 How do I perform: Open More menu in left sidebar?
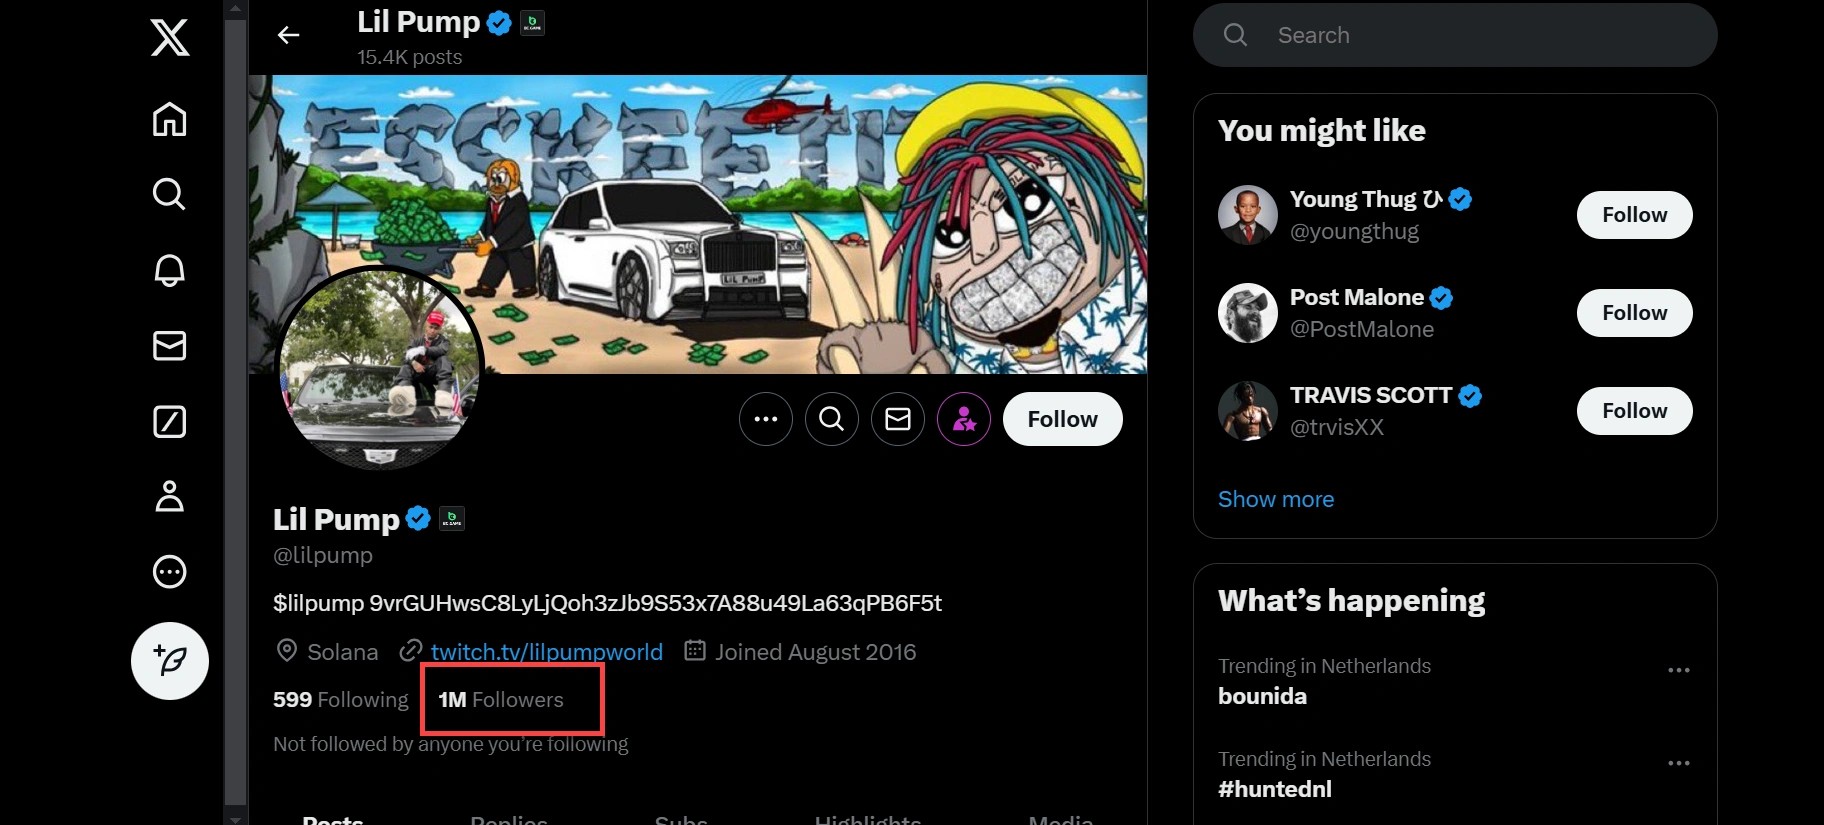point(169,572)
